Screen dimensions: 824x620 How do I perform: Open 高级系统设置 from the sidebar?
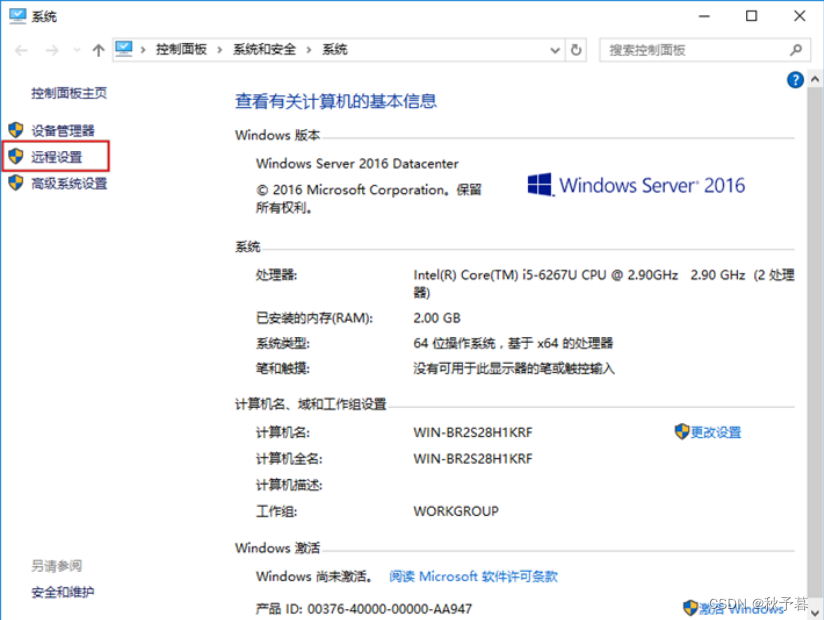point(69,183)
